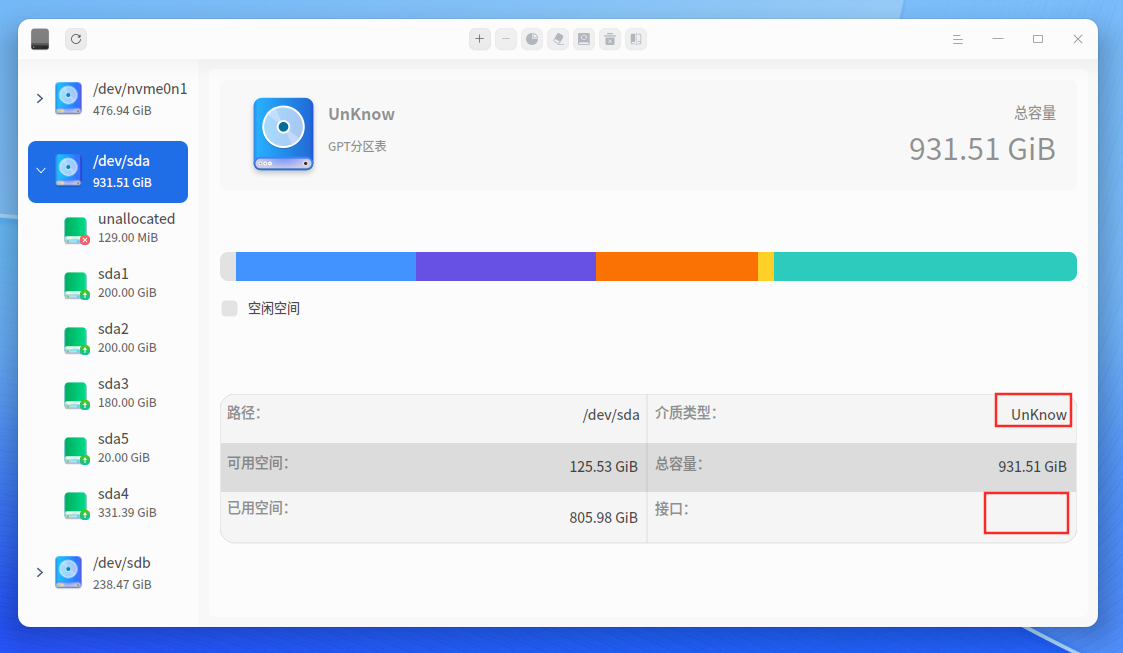Click the /dev/sdb disk icon
This screenshot has height=653, width=1123.
click(69, 573)
